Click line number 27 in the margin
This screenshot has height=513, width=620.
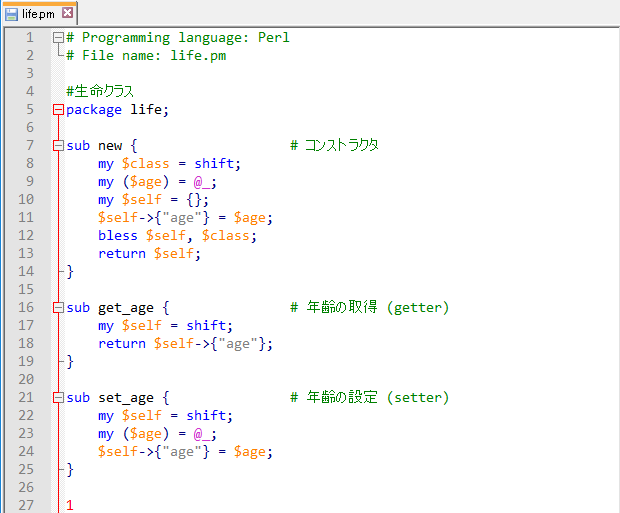point(26,505)
